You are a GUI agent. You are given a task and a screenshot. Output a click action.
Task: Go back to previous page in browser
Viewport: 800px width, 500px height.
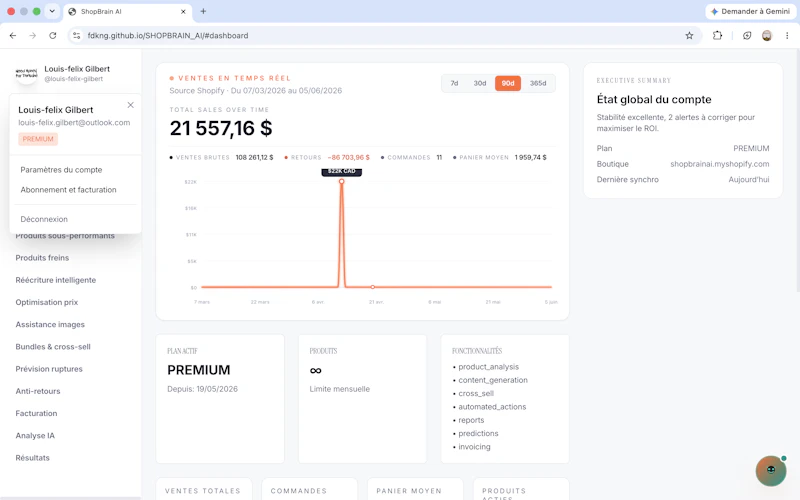point(13,36)
